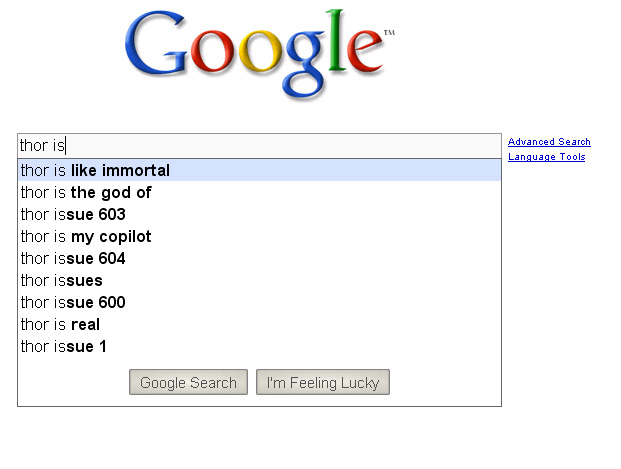
Task: Pick the 'thor issue 603' suggestion
Action: 73,215
